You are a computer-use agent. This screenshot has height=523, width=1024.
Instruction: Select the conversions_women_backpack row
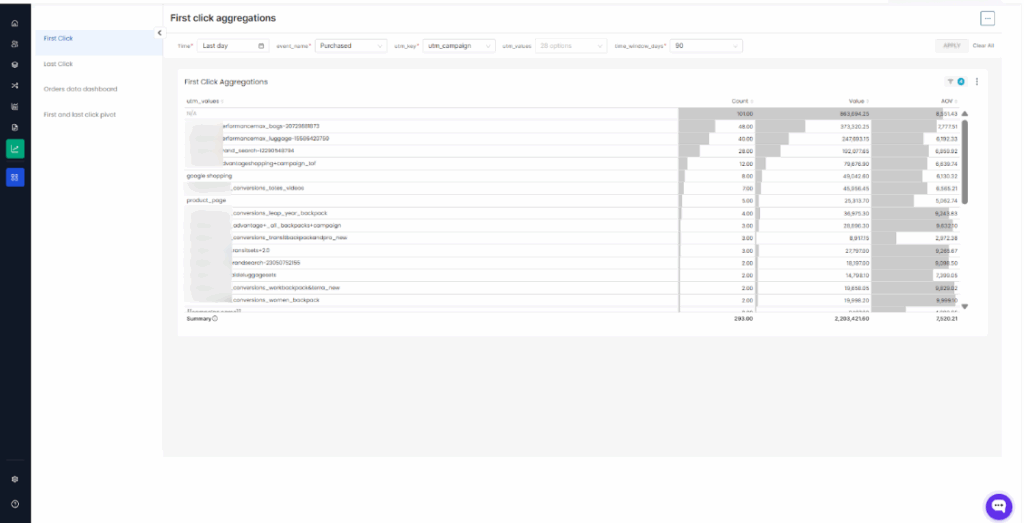[x=572, y=300]
